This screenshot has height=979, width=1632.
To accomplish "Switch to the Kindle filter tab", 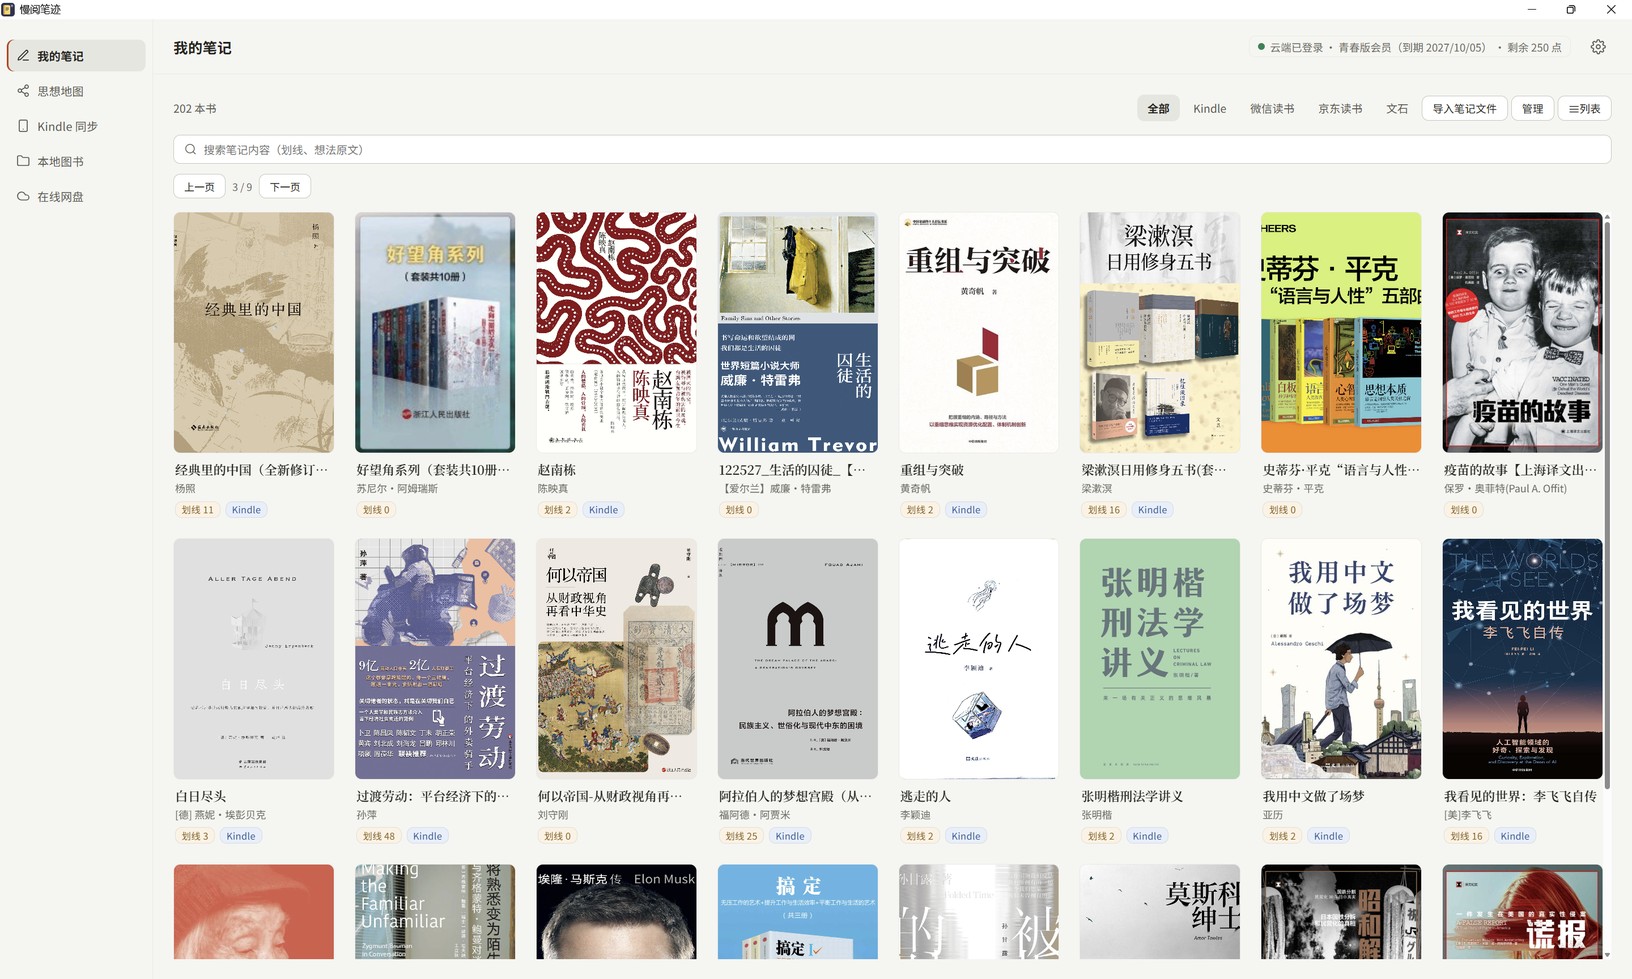I will pos(1209,108).
